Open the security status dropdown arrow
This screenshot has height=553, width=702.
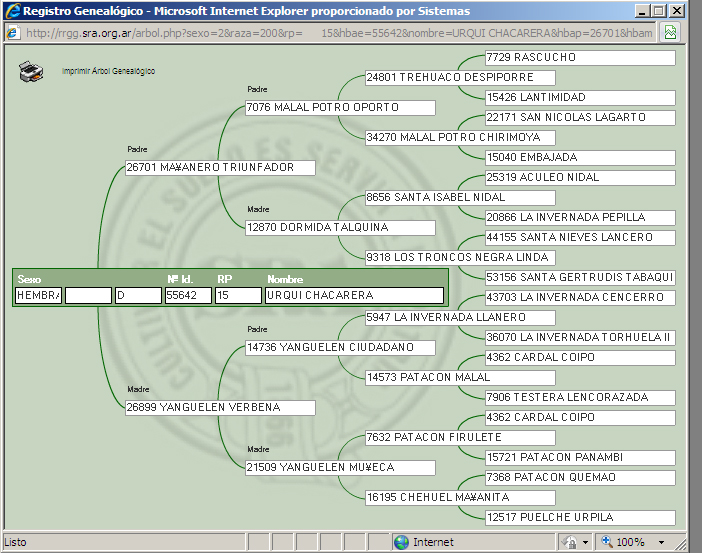(585, 542)
